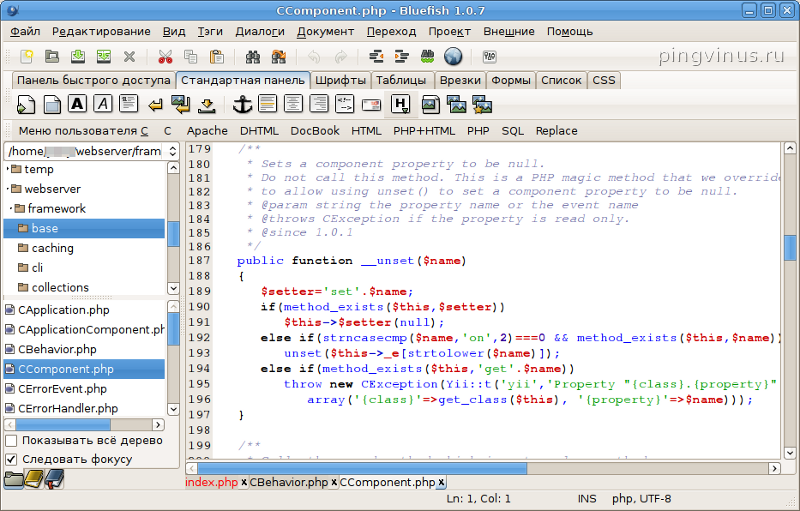Switch to the Шрифты tab
The image size is (800, 511).
(340, 81)
